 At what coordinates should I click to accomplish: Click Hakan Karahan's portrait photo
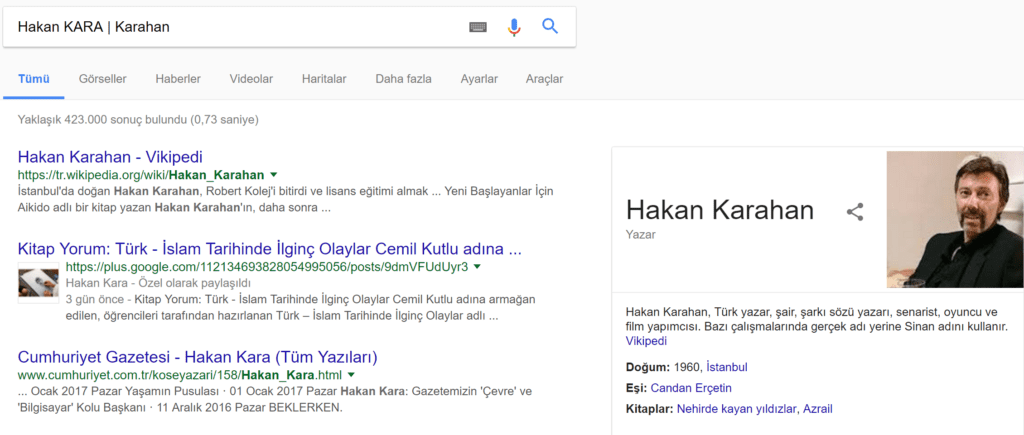click(x=954, y=219)
